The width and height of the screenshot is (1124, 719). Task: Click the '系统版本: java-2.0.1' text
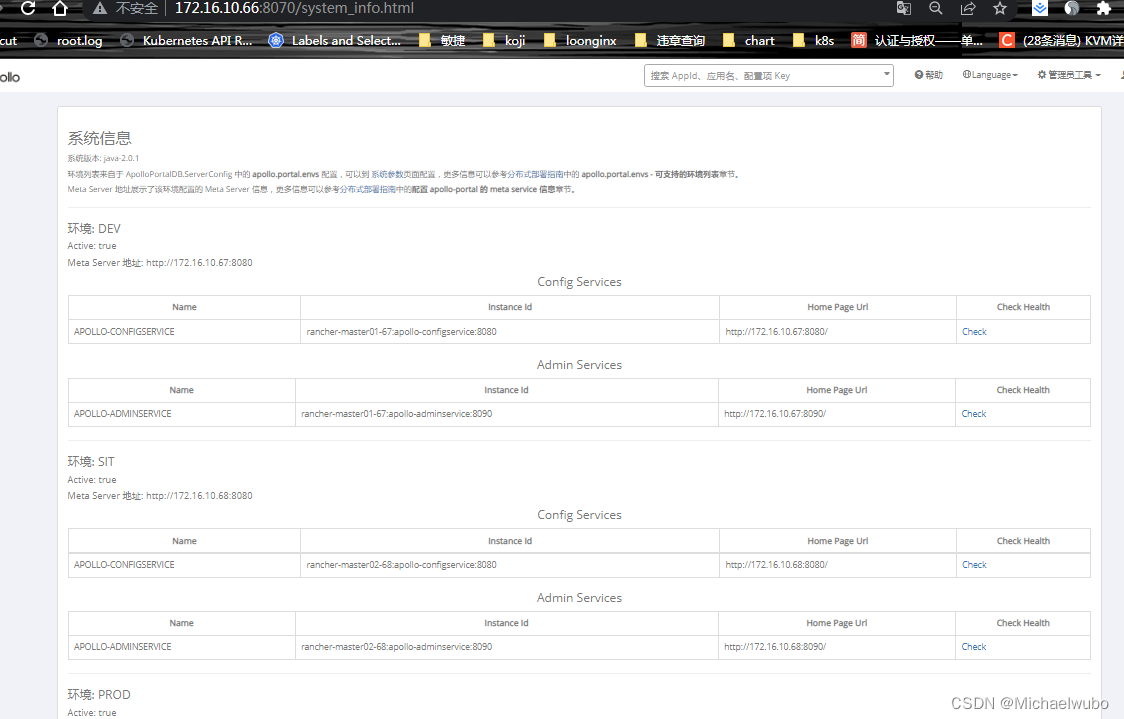(x=103, y=158)
